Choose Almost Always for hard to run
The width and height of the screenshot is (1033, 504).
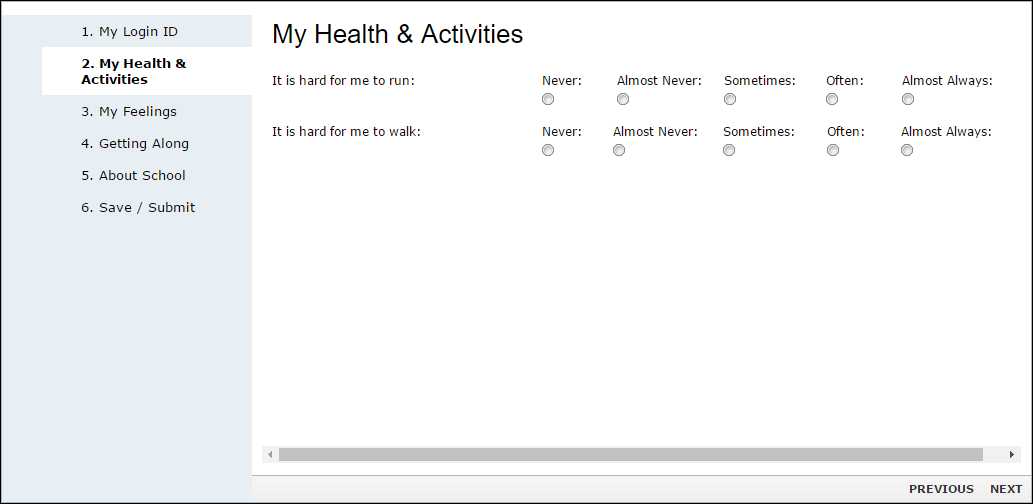(908, 99)
